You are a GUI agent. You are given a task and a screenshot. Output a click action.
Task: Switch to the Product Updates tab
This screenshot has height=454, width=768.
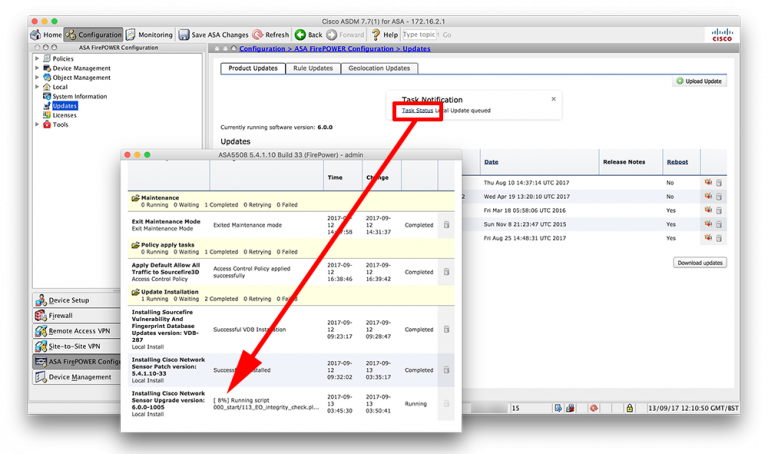(253, 68)
